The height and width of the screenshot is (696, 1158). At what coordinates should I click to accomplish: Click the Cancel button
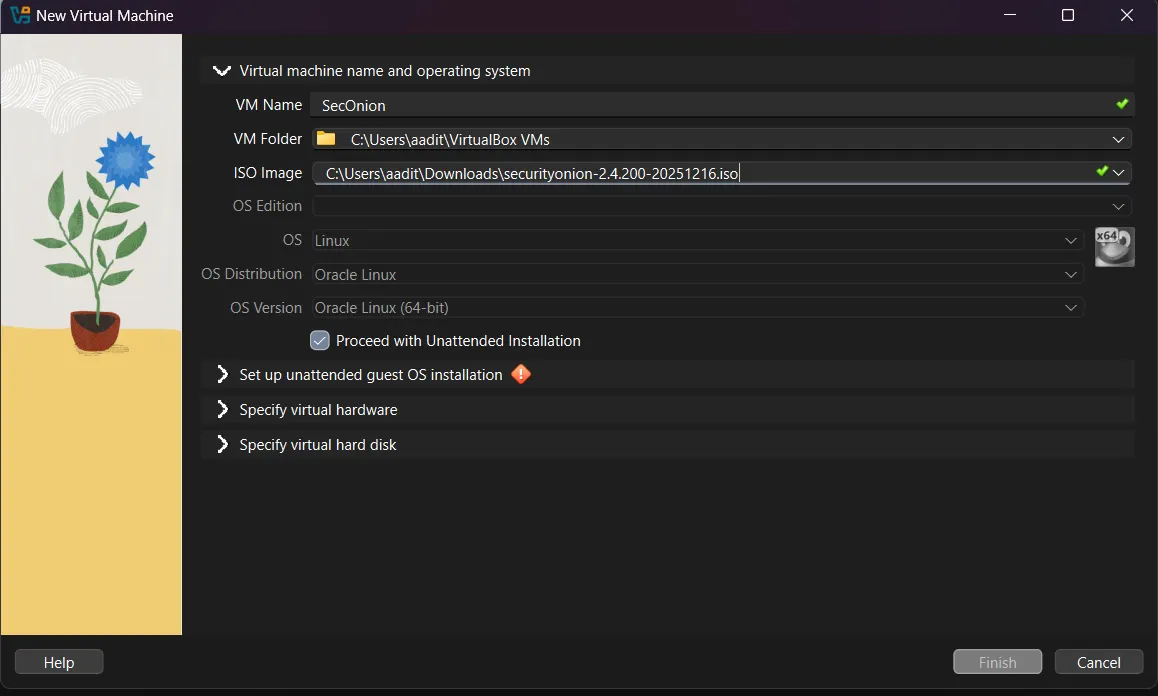pos(1098,662)
